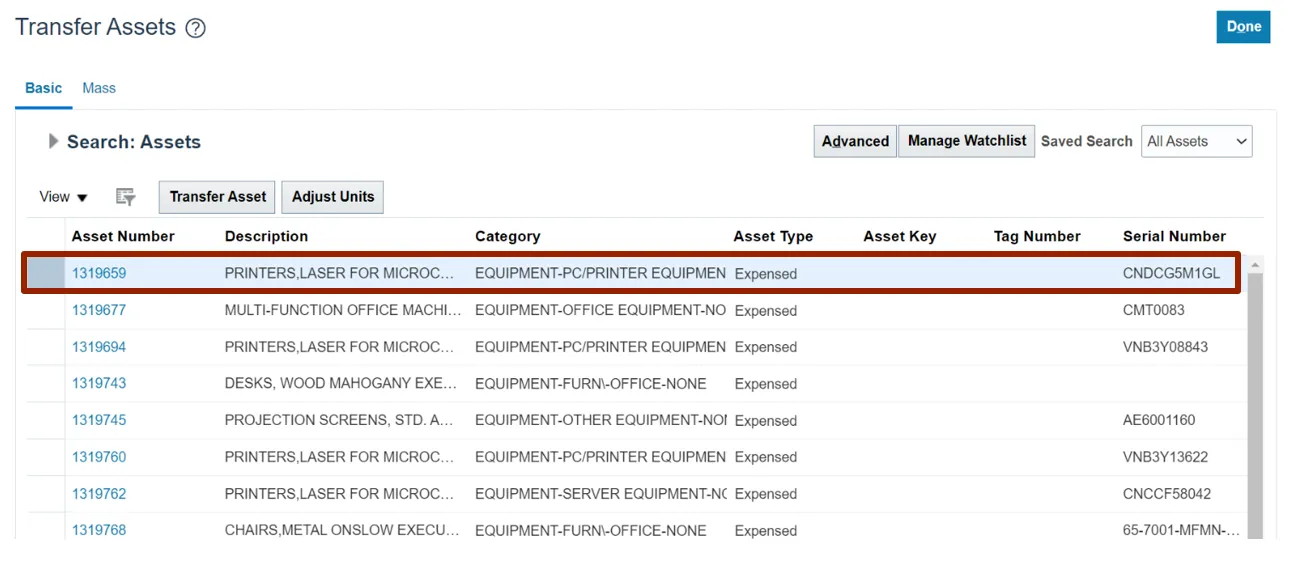This screenshot has width=1289, height=575.
Task: Select the Basic tab
Action: (x=43, y=88)
